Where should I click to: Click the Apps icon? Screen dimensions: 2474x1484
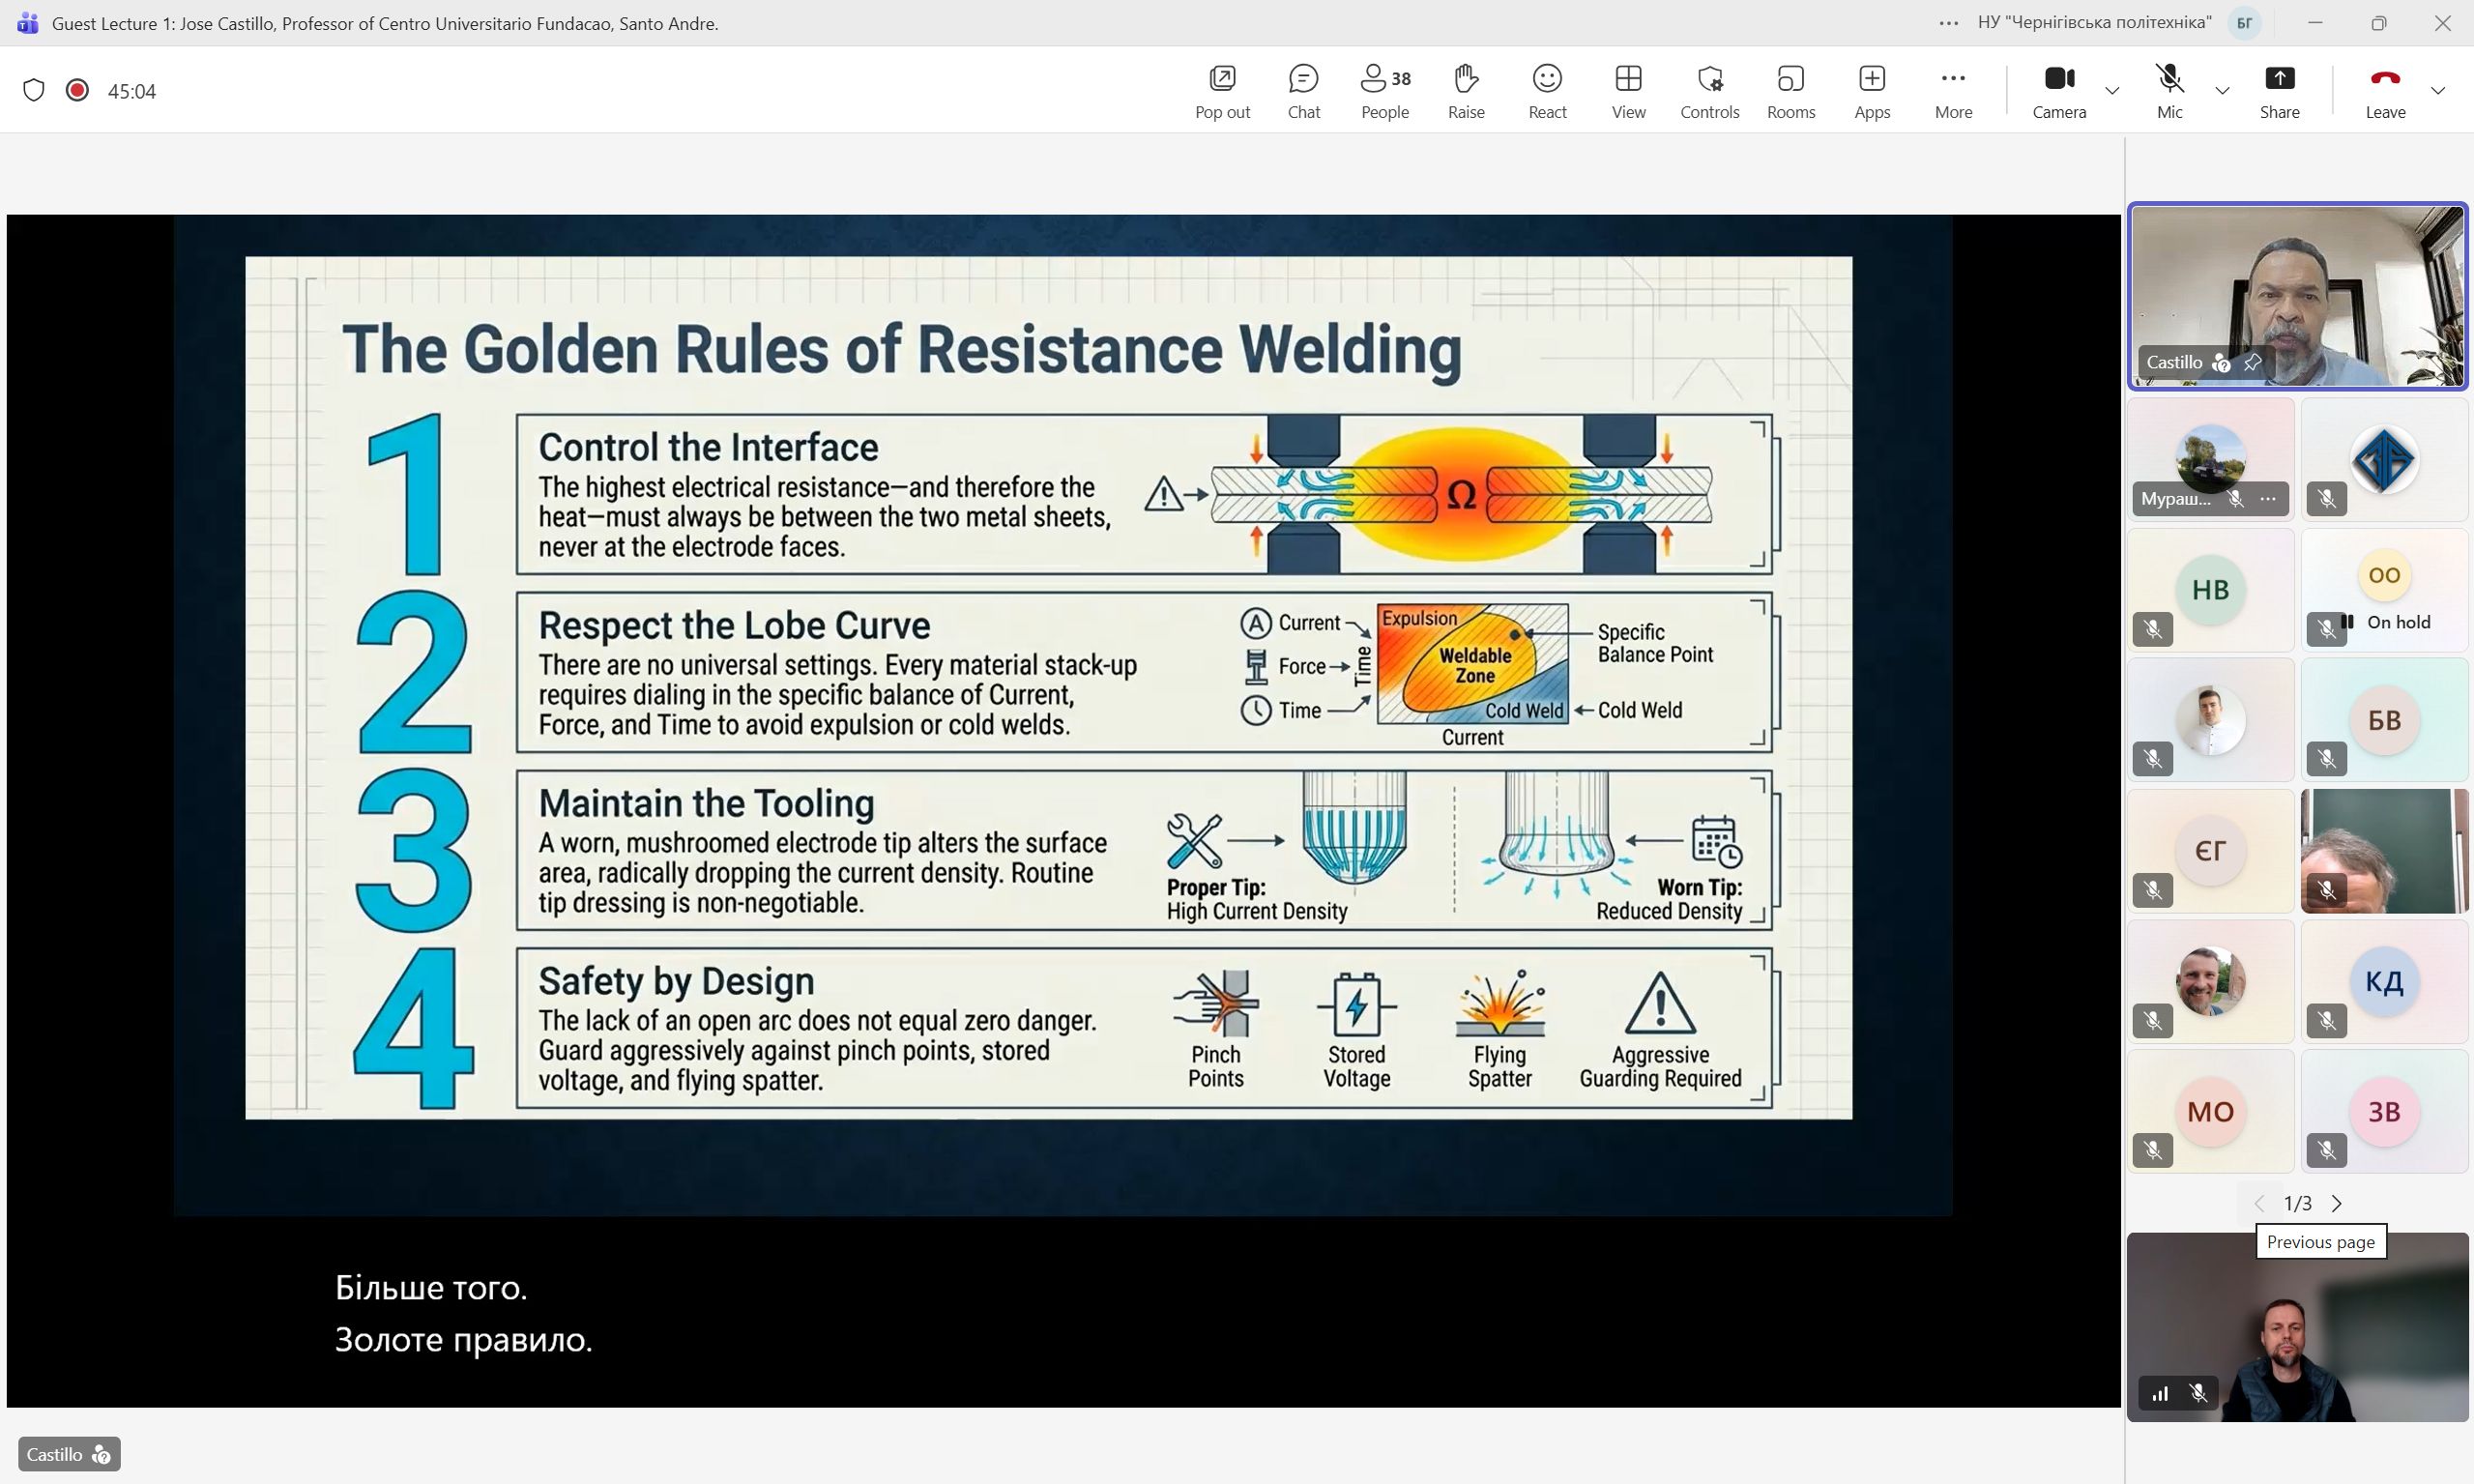pyautogui.click(x=1872, y=90)
